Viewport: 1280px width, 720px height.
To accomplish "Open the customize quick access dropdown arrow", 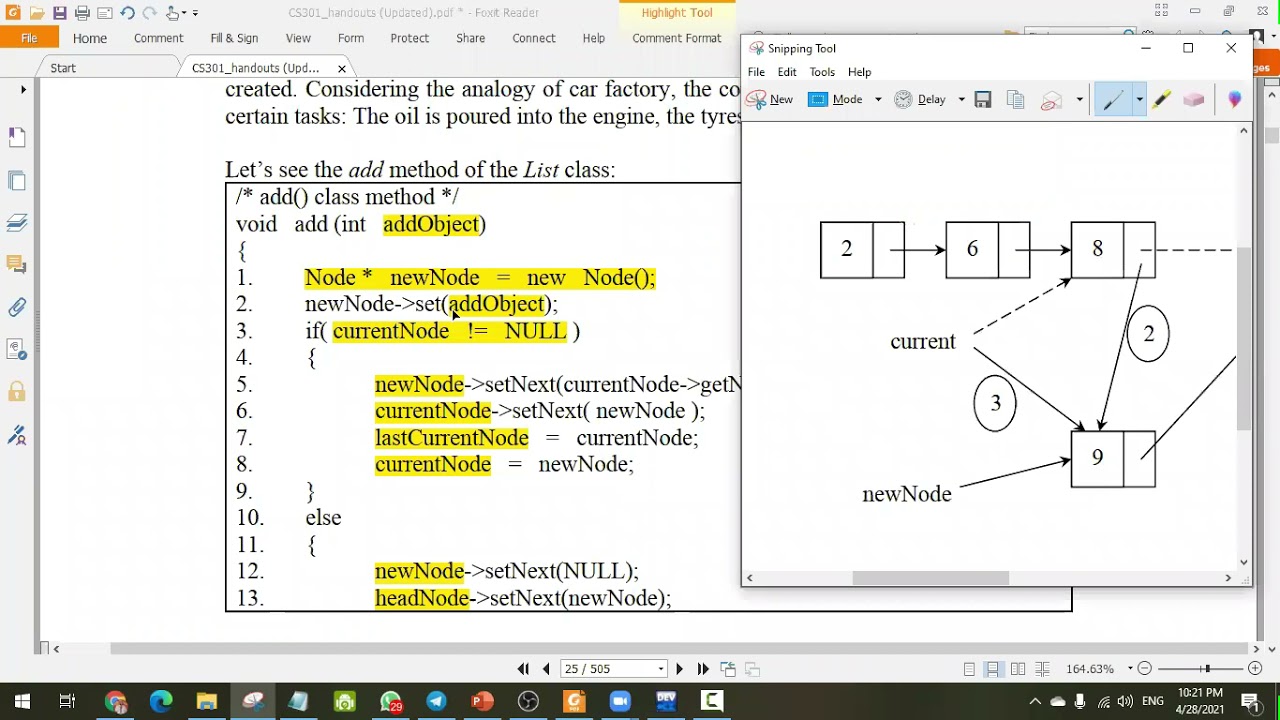I will [195, 13].
